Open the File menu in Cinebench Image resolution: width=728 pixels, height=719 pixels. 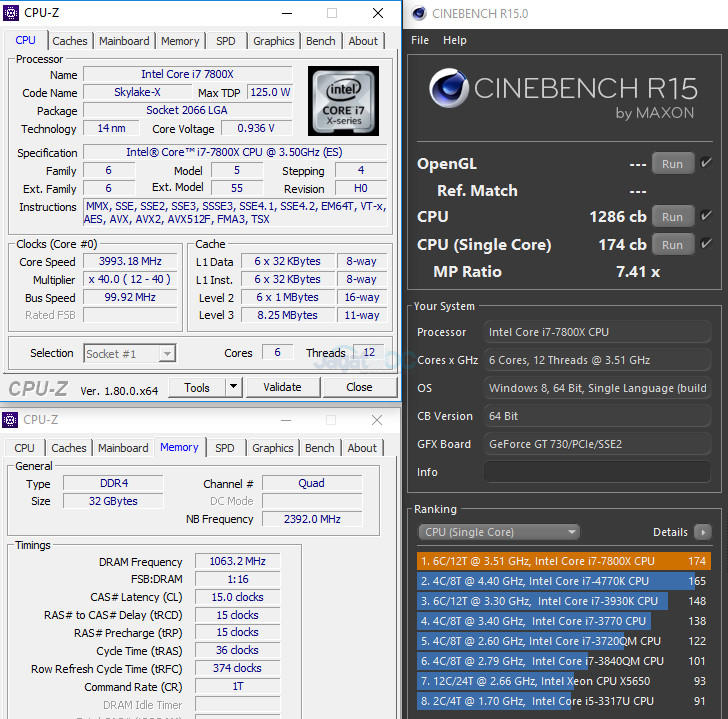click(x=420, y=40)
